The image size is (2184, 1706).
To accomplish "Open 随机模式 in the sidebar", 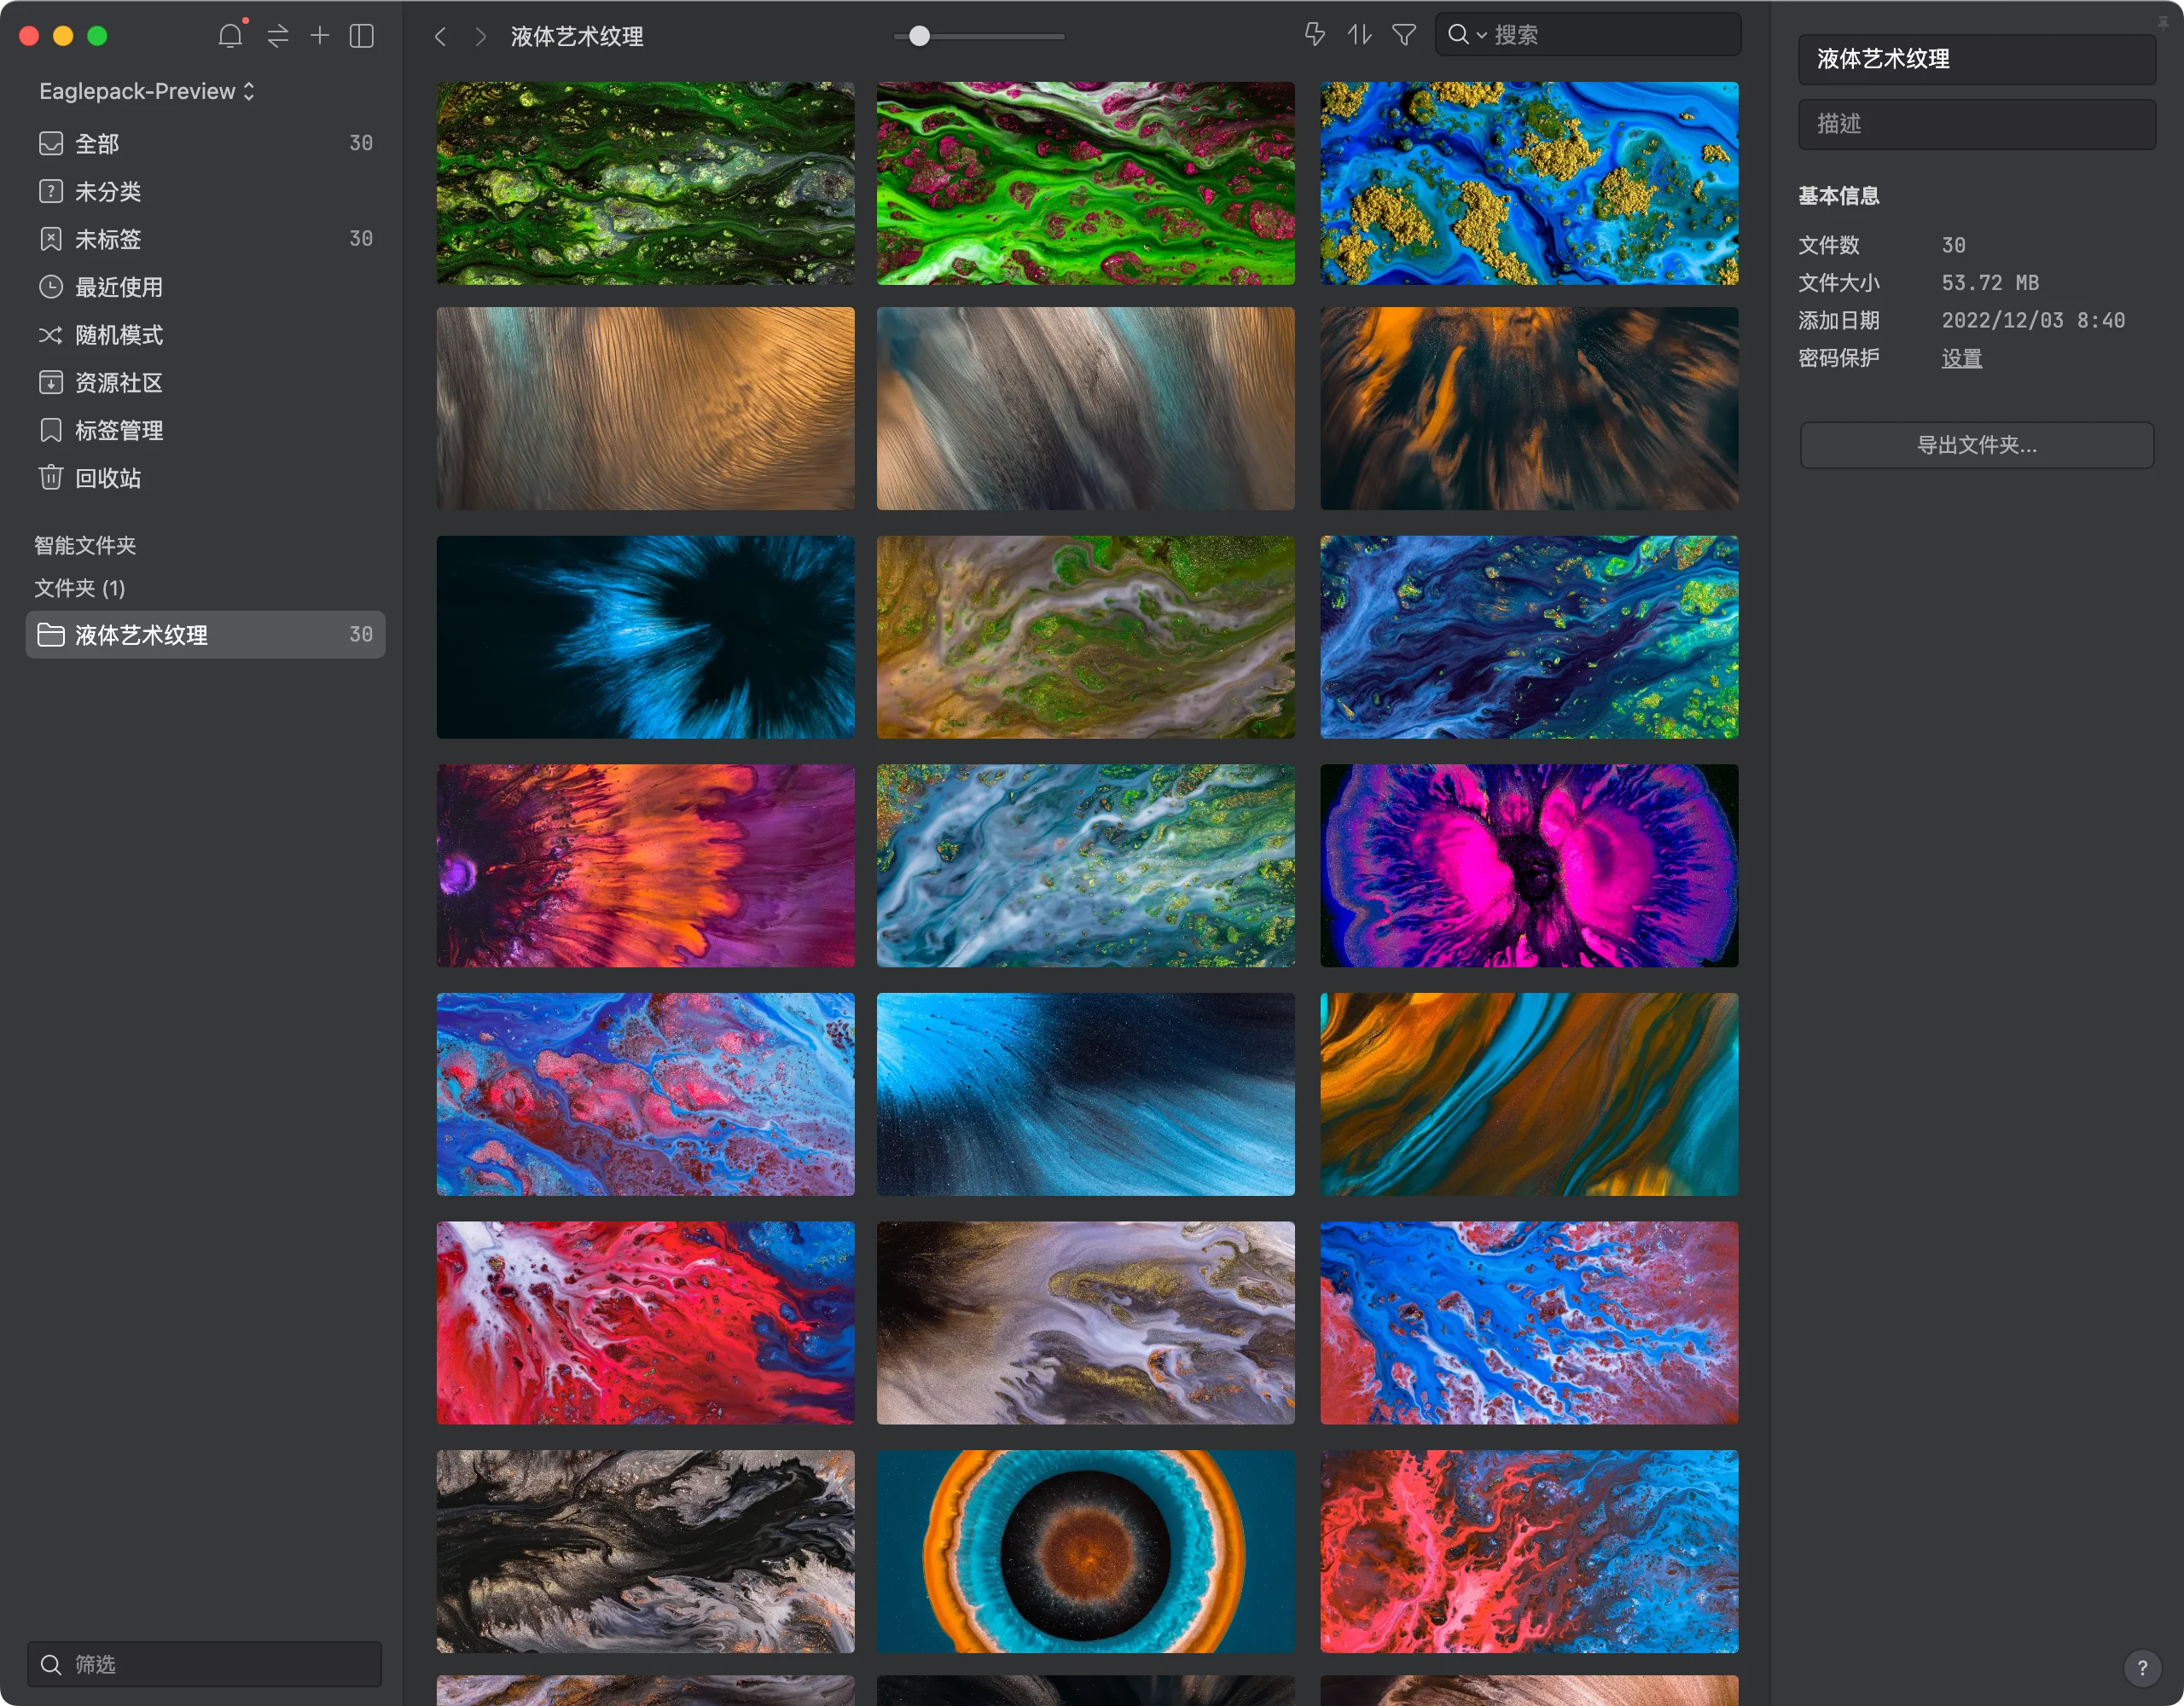I will 205,335.
